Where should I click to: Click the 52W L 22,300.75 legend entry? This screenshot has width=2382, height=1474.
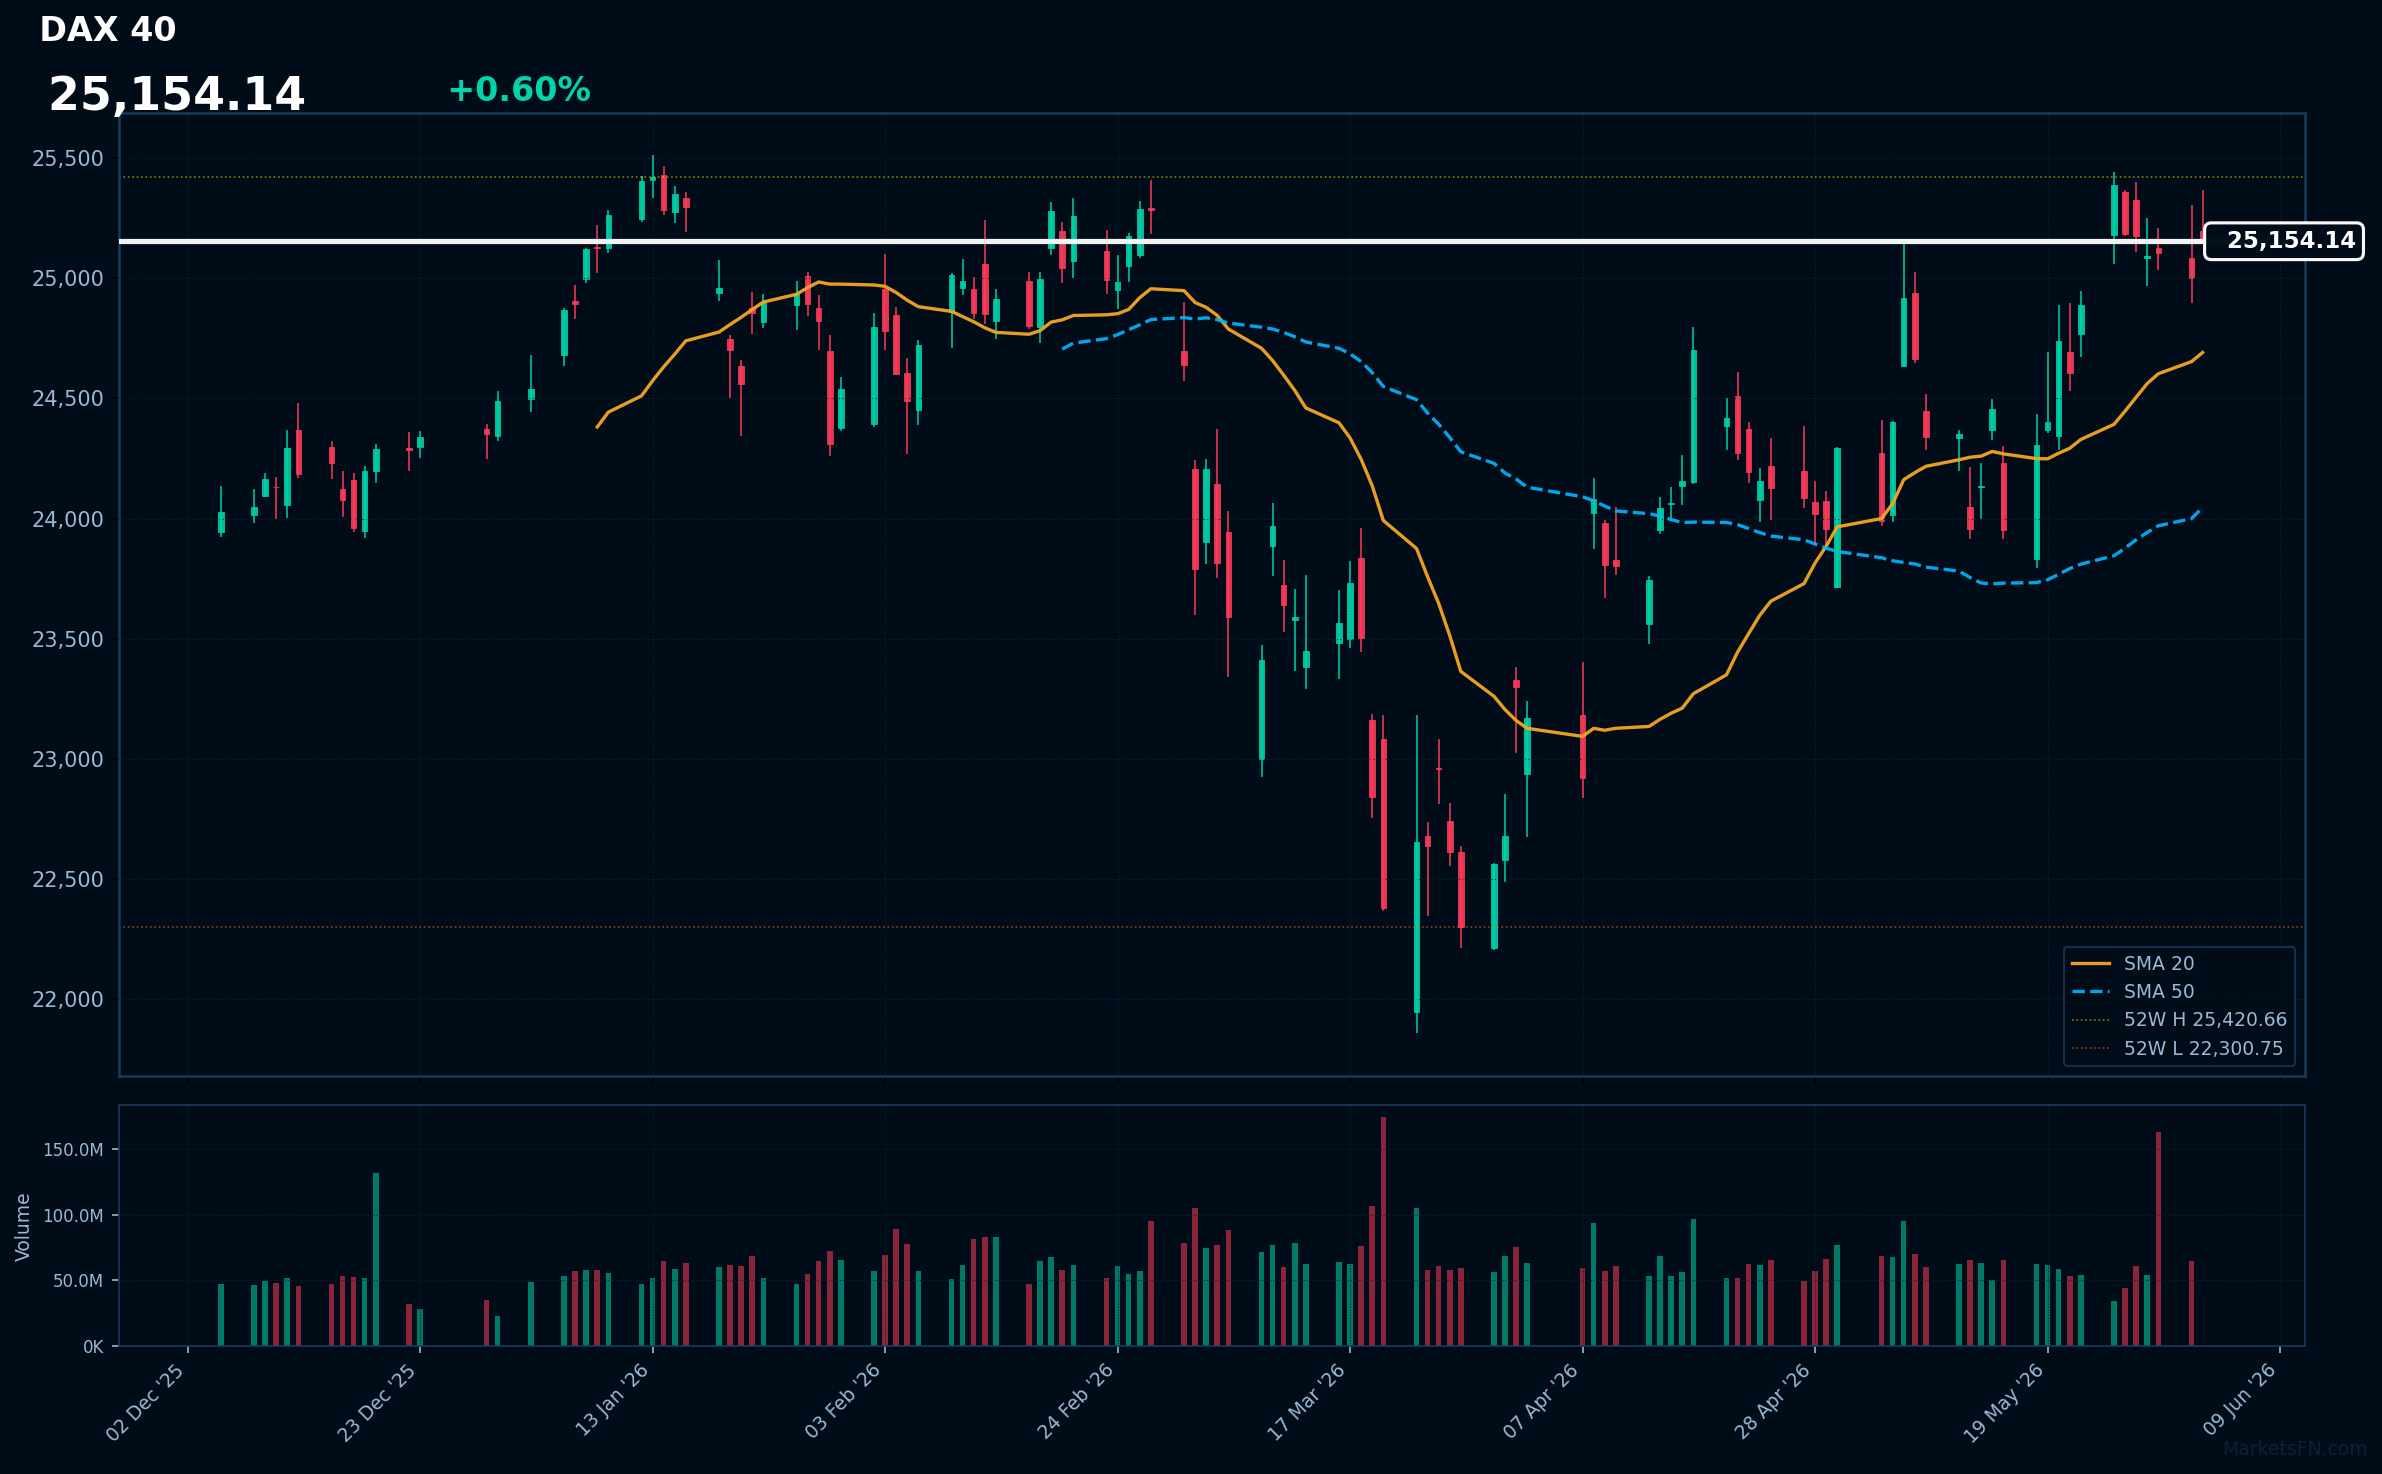coord(2177,1048)
